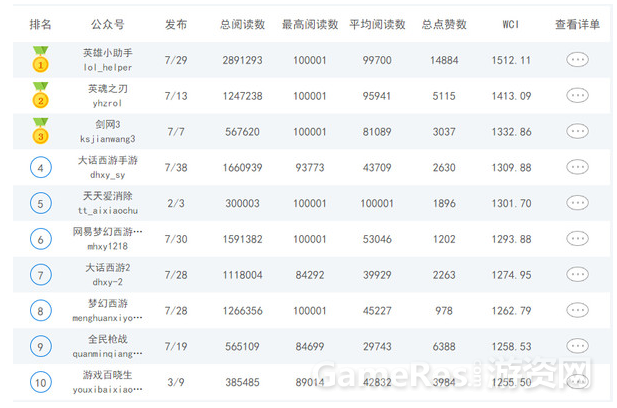
Task: Click the gold rank 2 medal
Action: [x=41, y=96]
